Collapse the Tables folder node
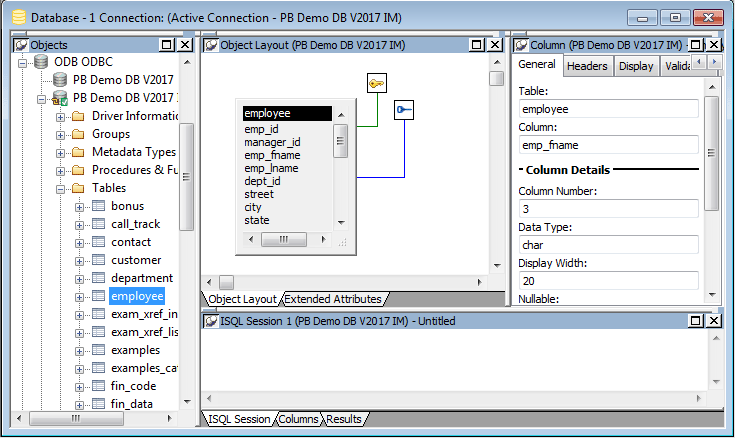The image size is (735, 438). click(59, 188)
